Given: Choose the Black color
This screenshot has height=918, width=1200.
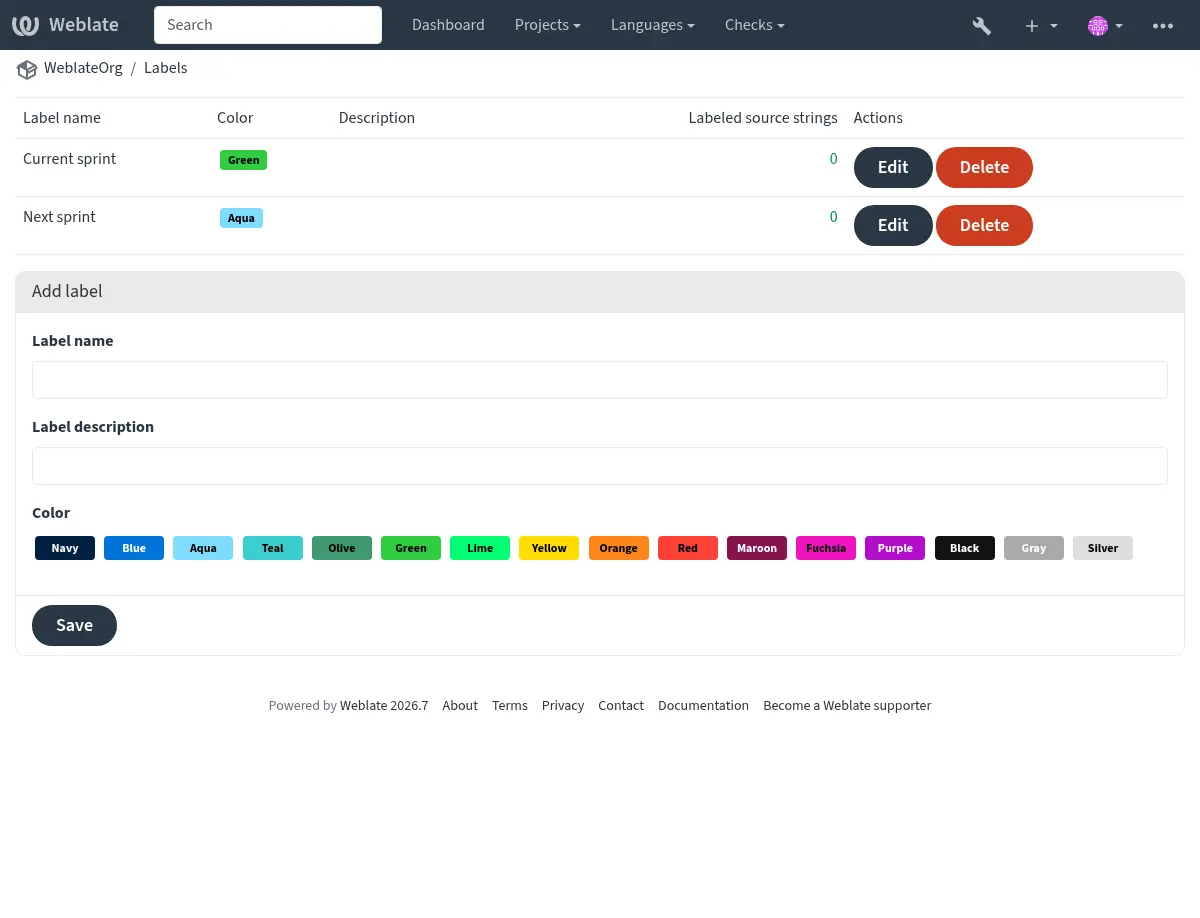Looking at the screenshot, I should point(965,548).
